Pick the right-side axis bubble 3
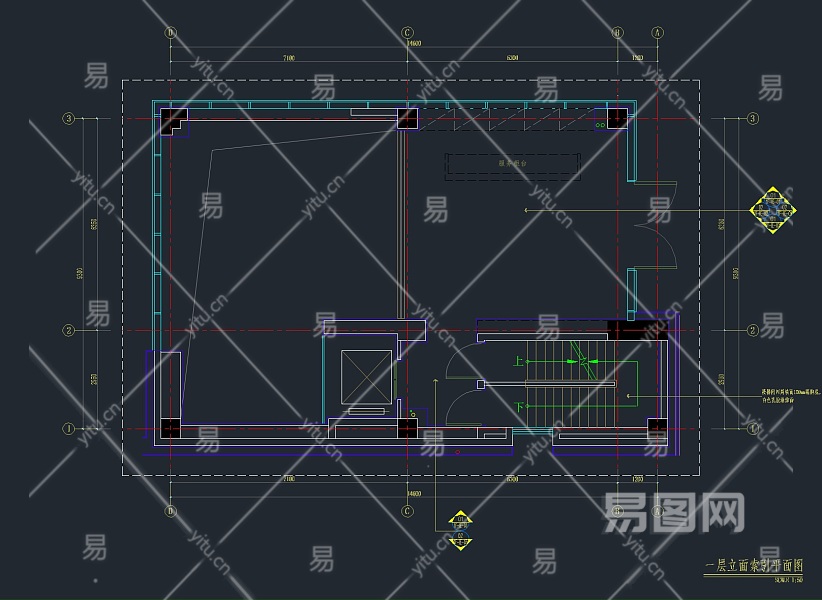Screen dimensions: 822x600 point(753,118)
